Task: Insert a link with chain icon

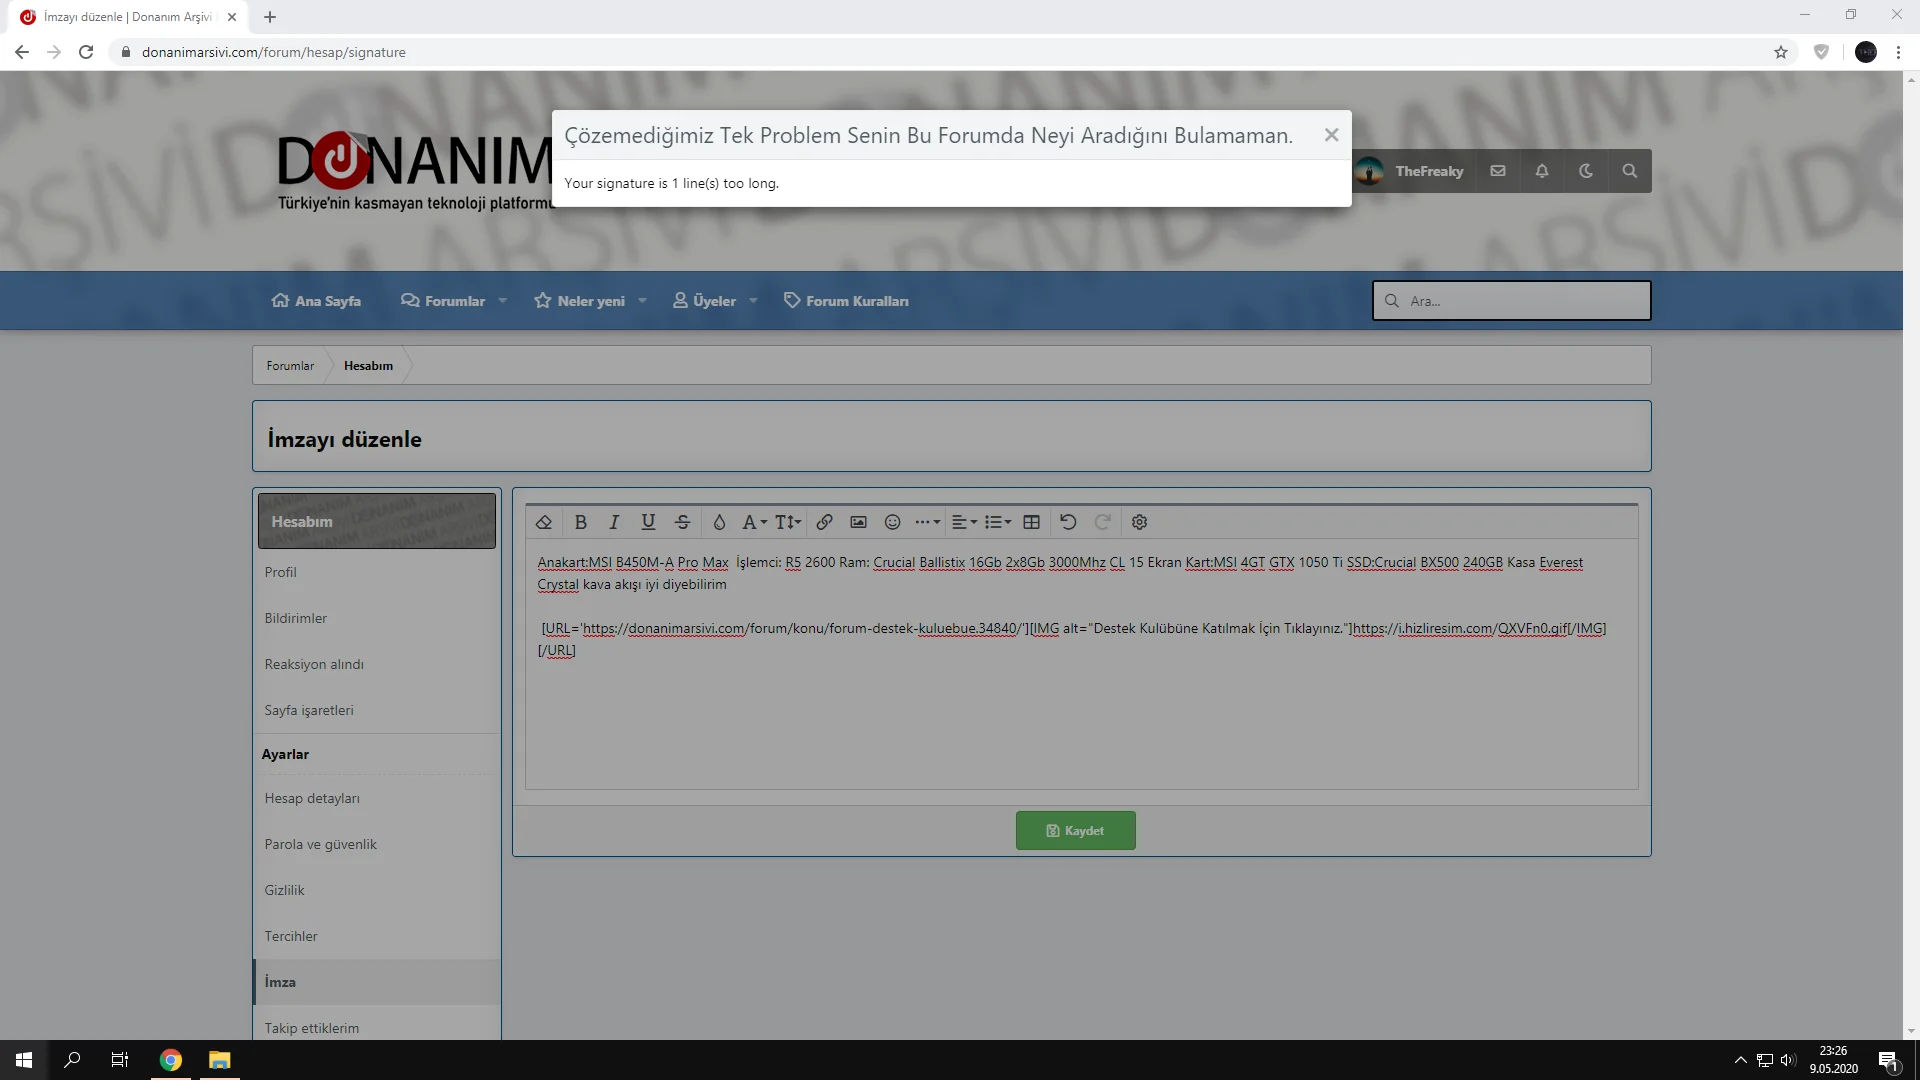Action: [x=824, y=522]
